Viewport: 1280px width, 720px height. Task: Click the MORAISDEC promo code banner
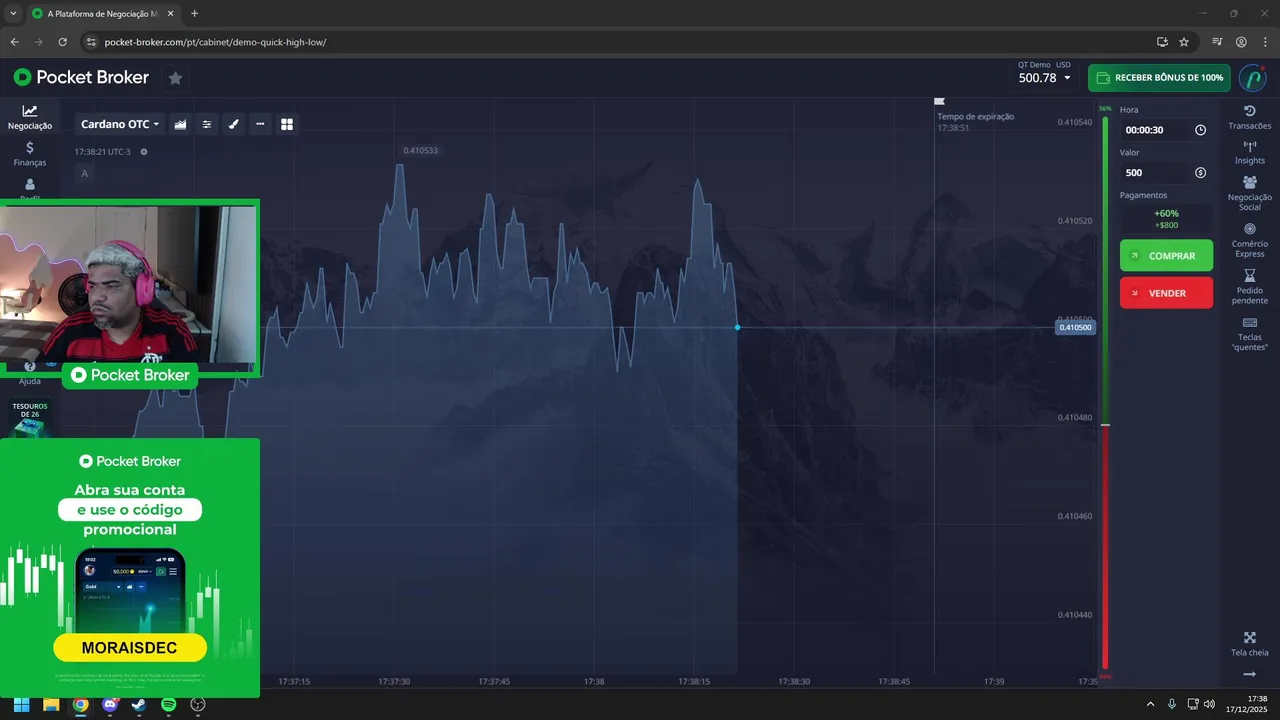click(x=130, y=648)
